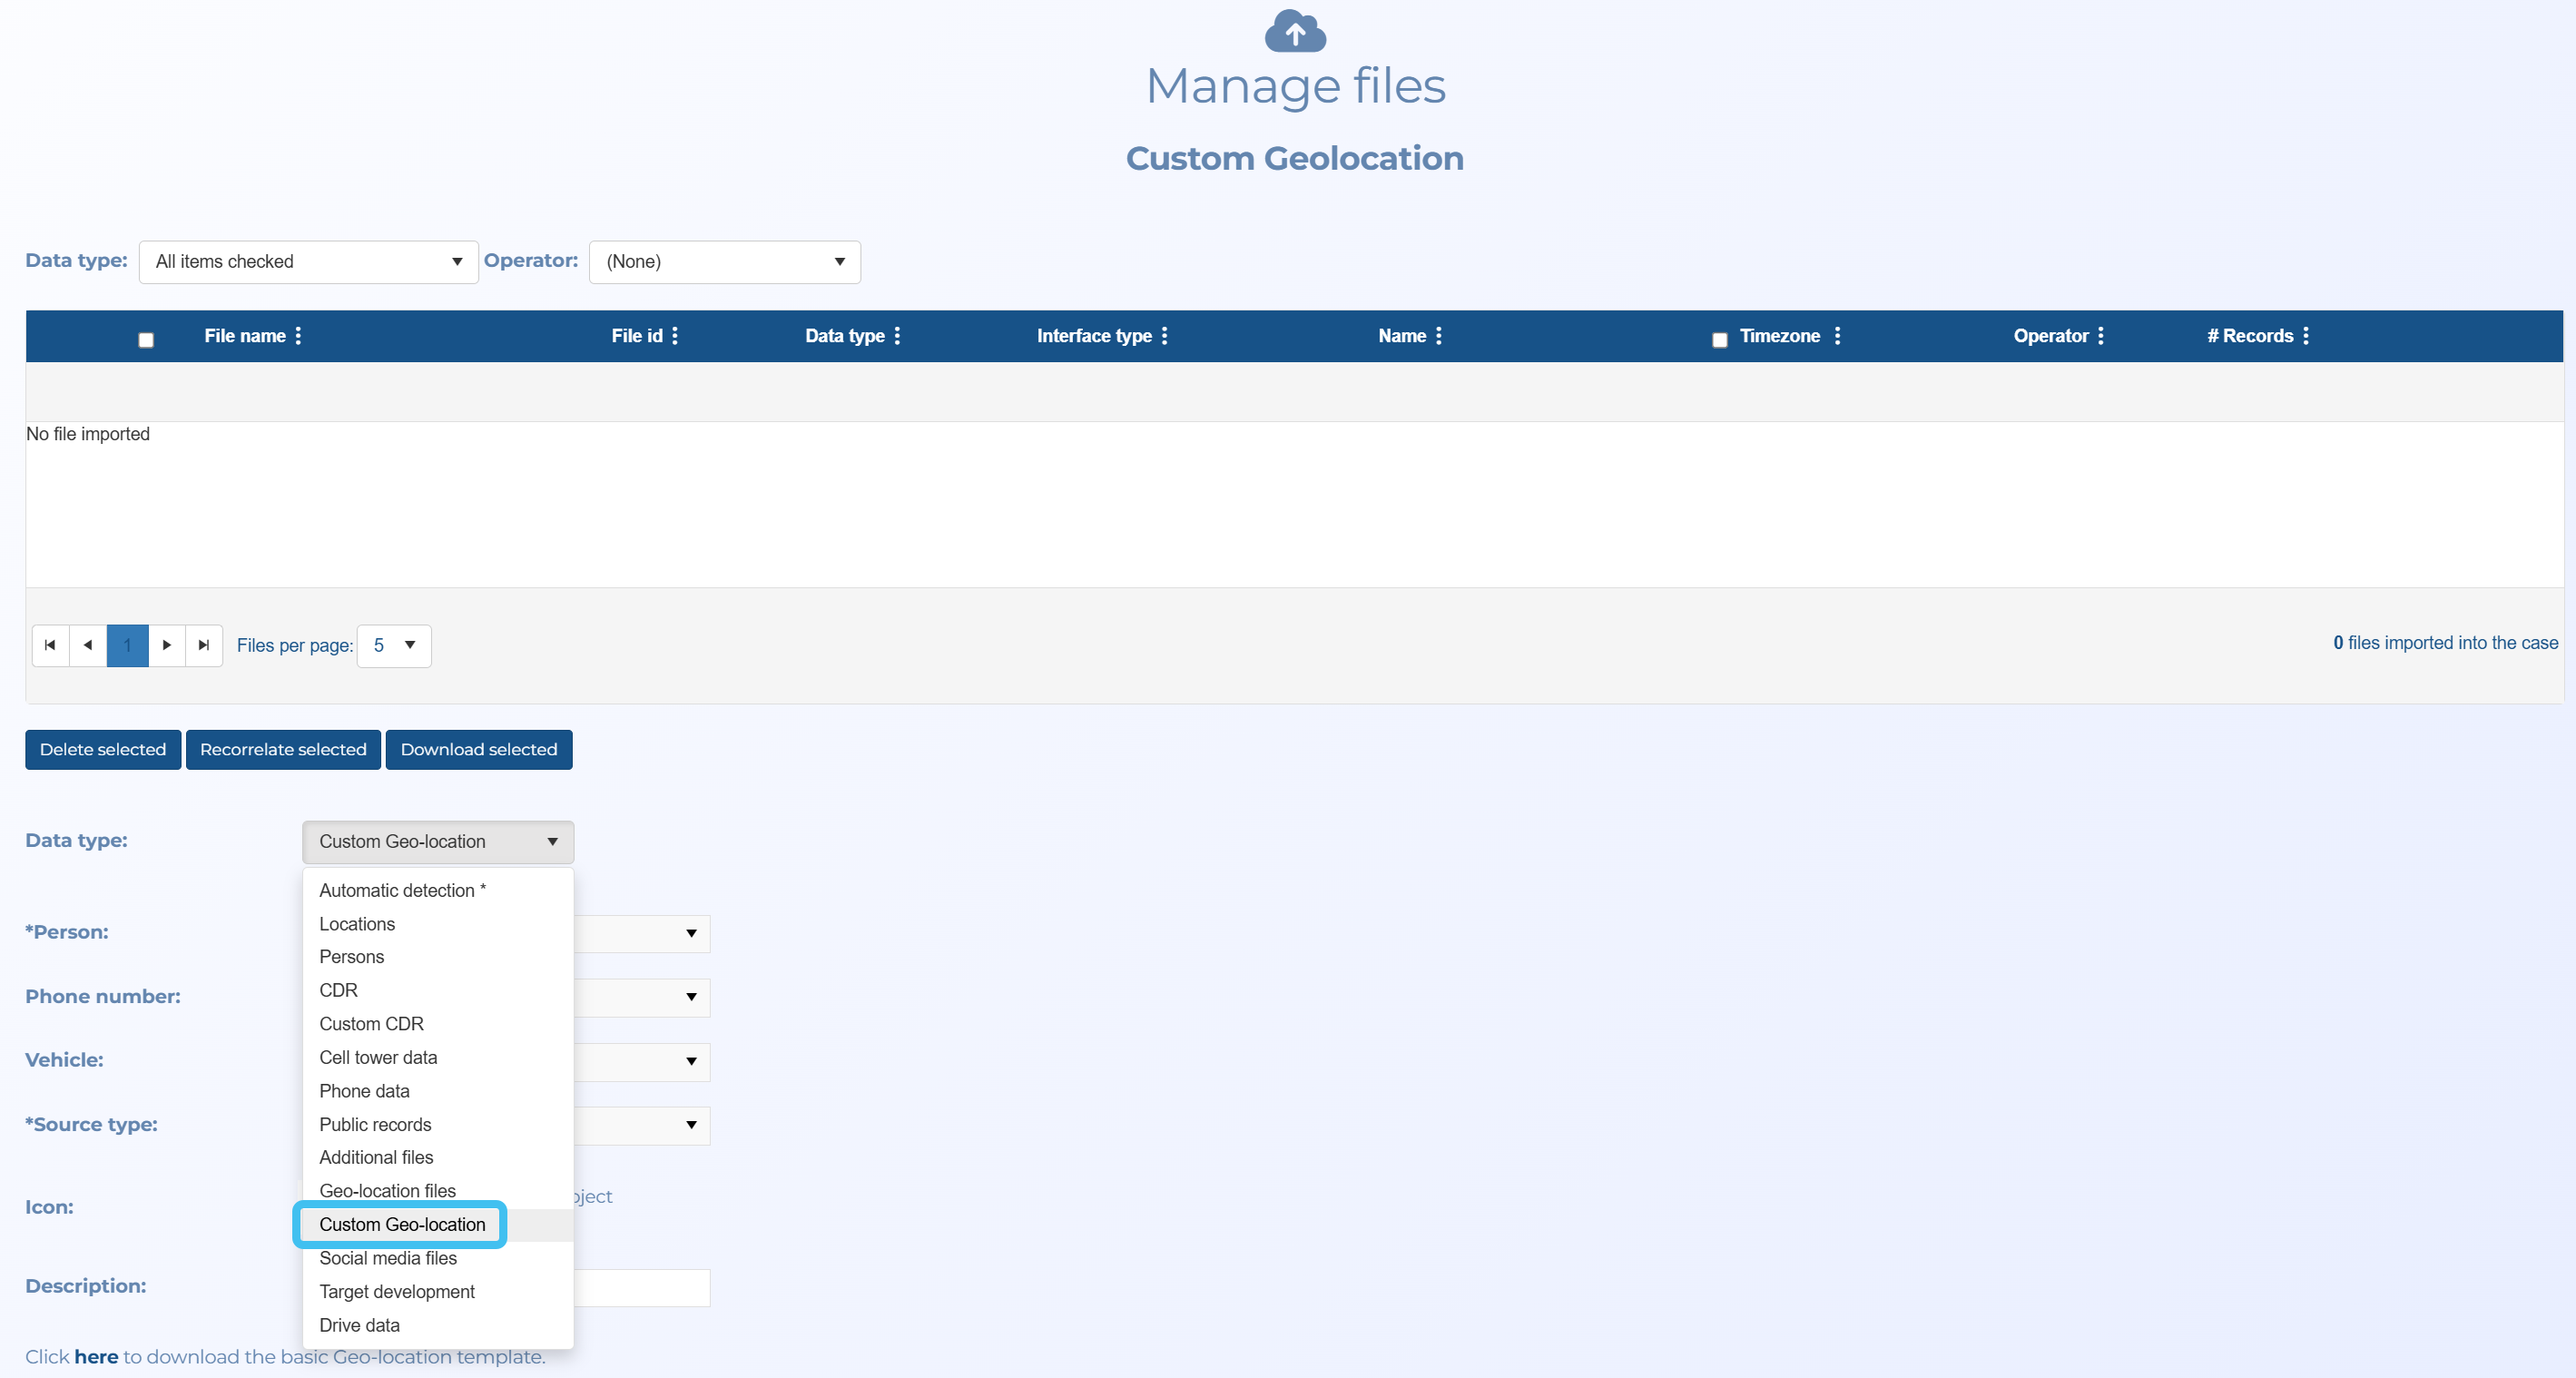Expand the Data type filter dropdown

(x=308, y=262)
